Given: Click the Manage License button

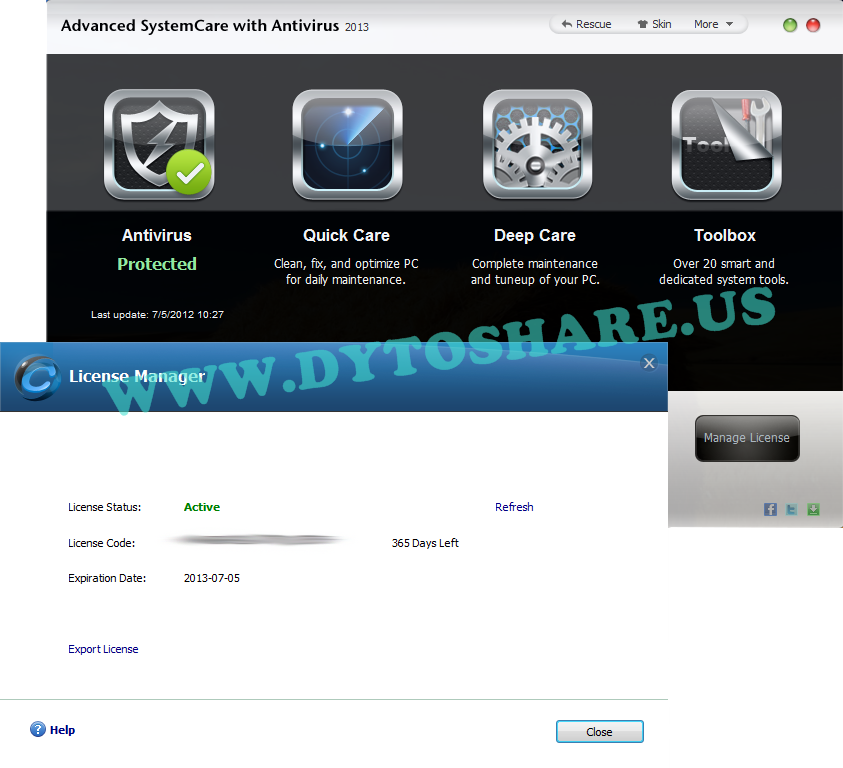Looking at the screenshot, I should [x=747, y=438].
